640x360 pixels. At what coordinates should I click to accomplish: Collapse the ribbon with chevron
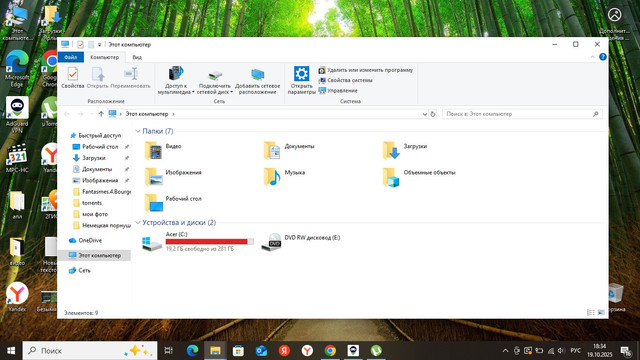tap(592, 57)
